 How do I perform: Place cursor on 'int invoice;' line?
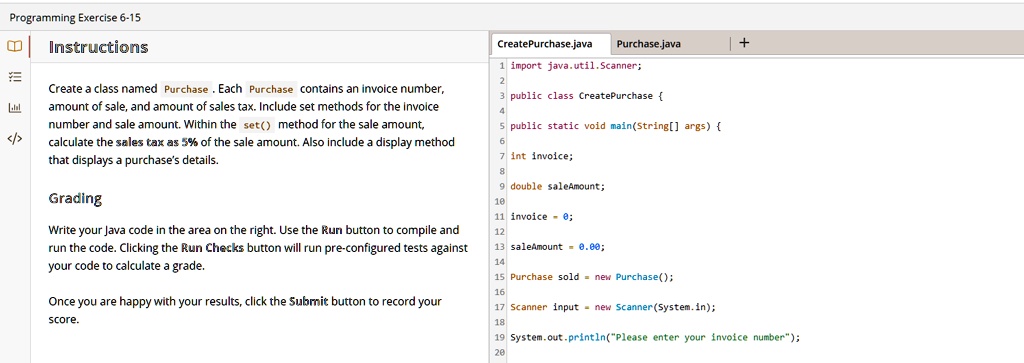coord(541,156)
